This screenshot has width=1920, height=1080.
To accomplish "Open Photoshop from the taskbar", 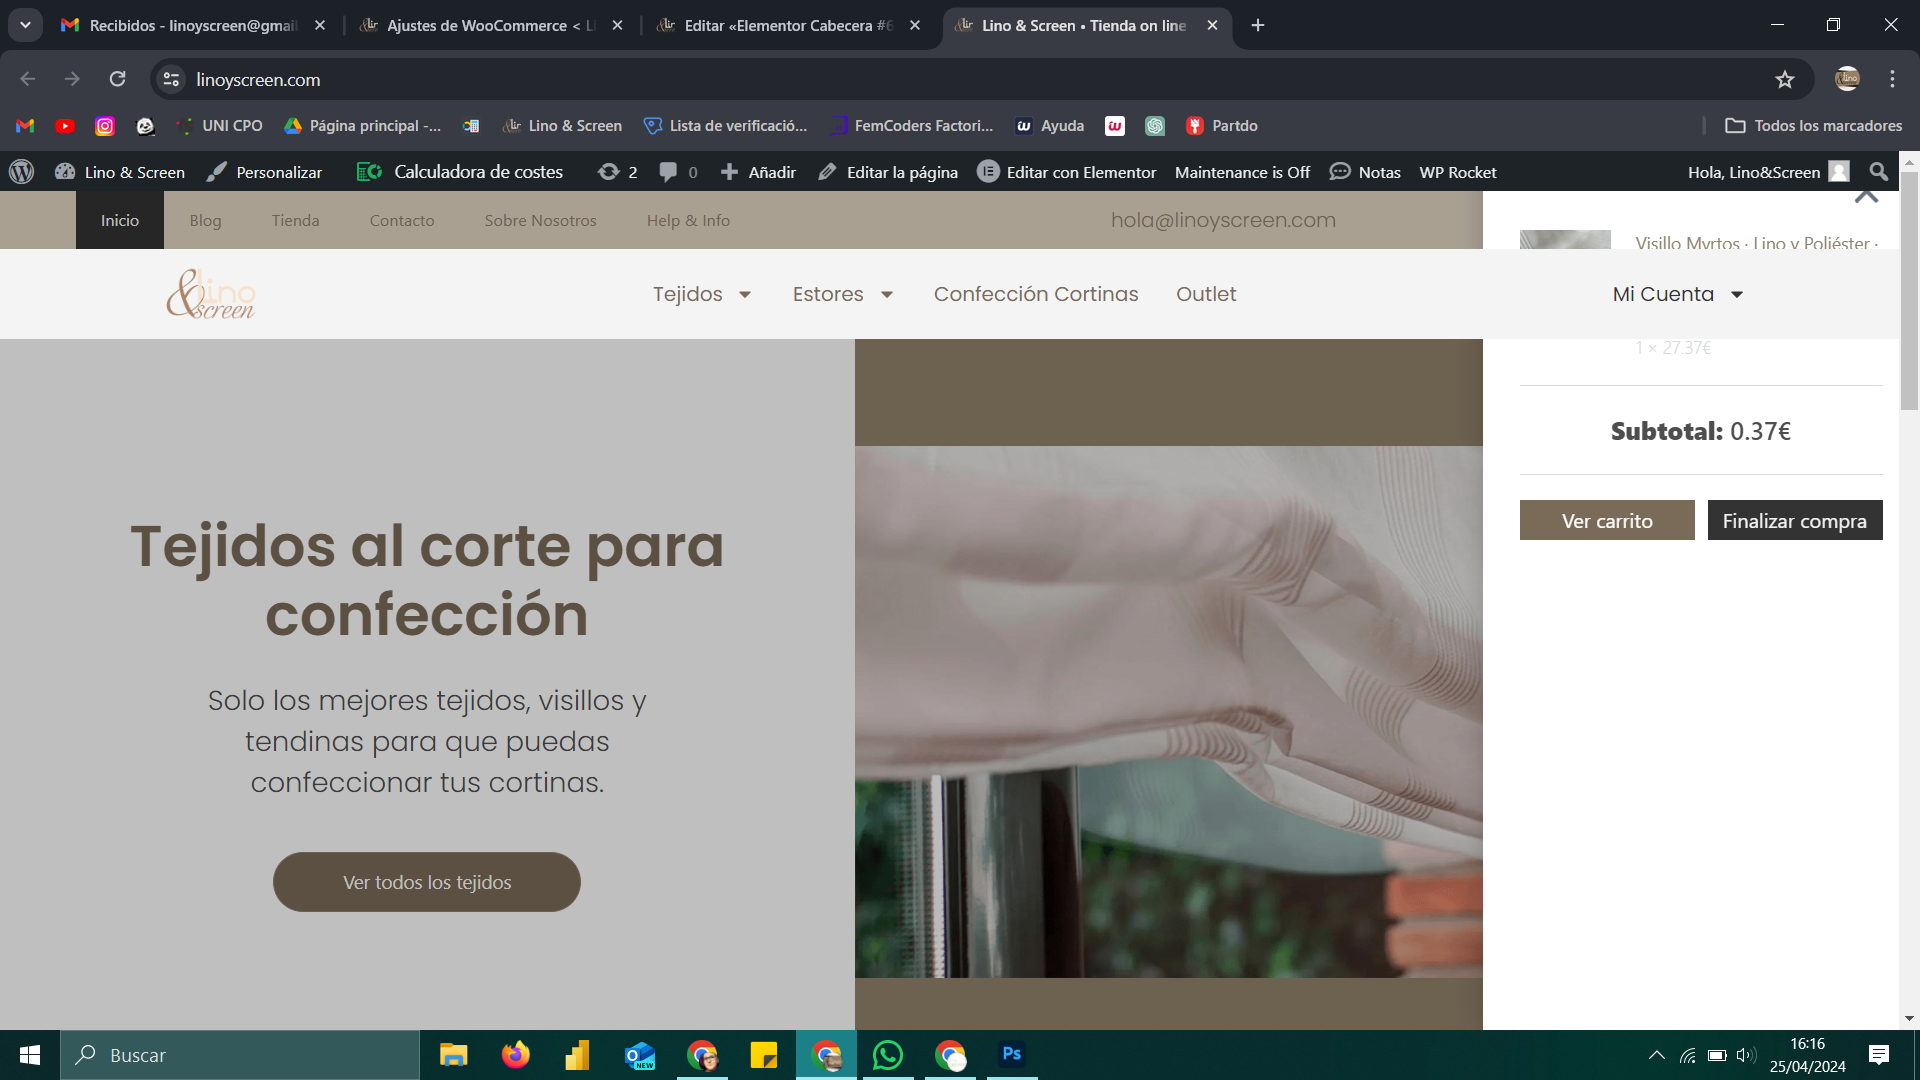I will pos(1012,1055).
